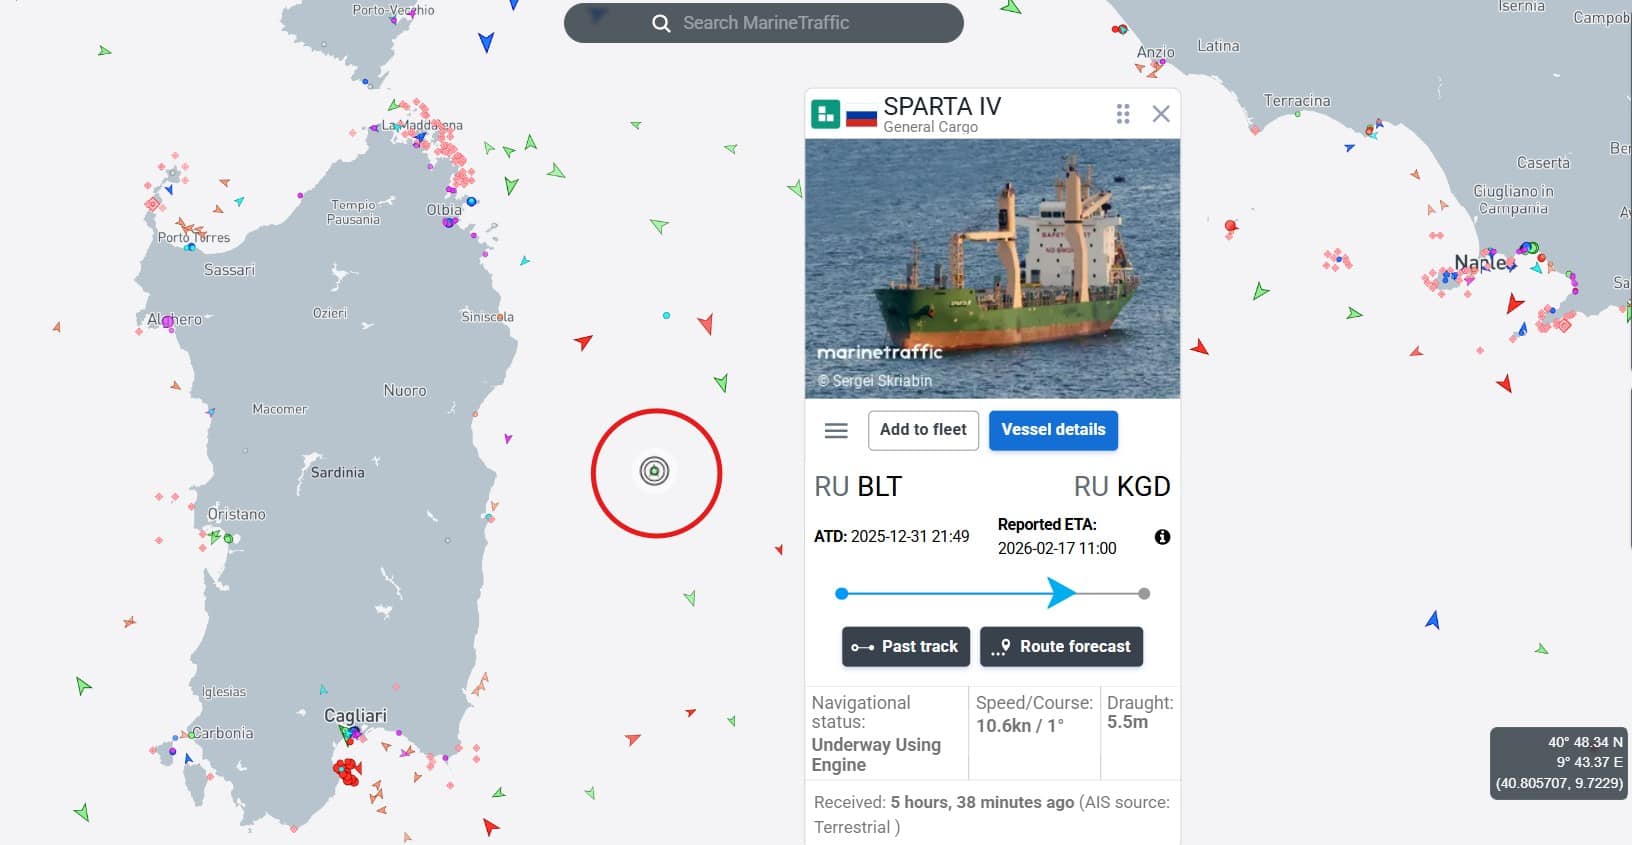Click the SPARTA IV vessel name title
Image resolution: width=1632 pixels, height=845 pixels.
pyautogui.click(x=942, y=106)
